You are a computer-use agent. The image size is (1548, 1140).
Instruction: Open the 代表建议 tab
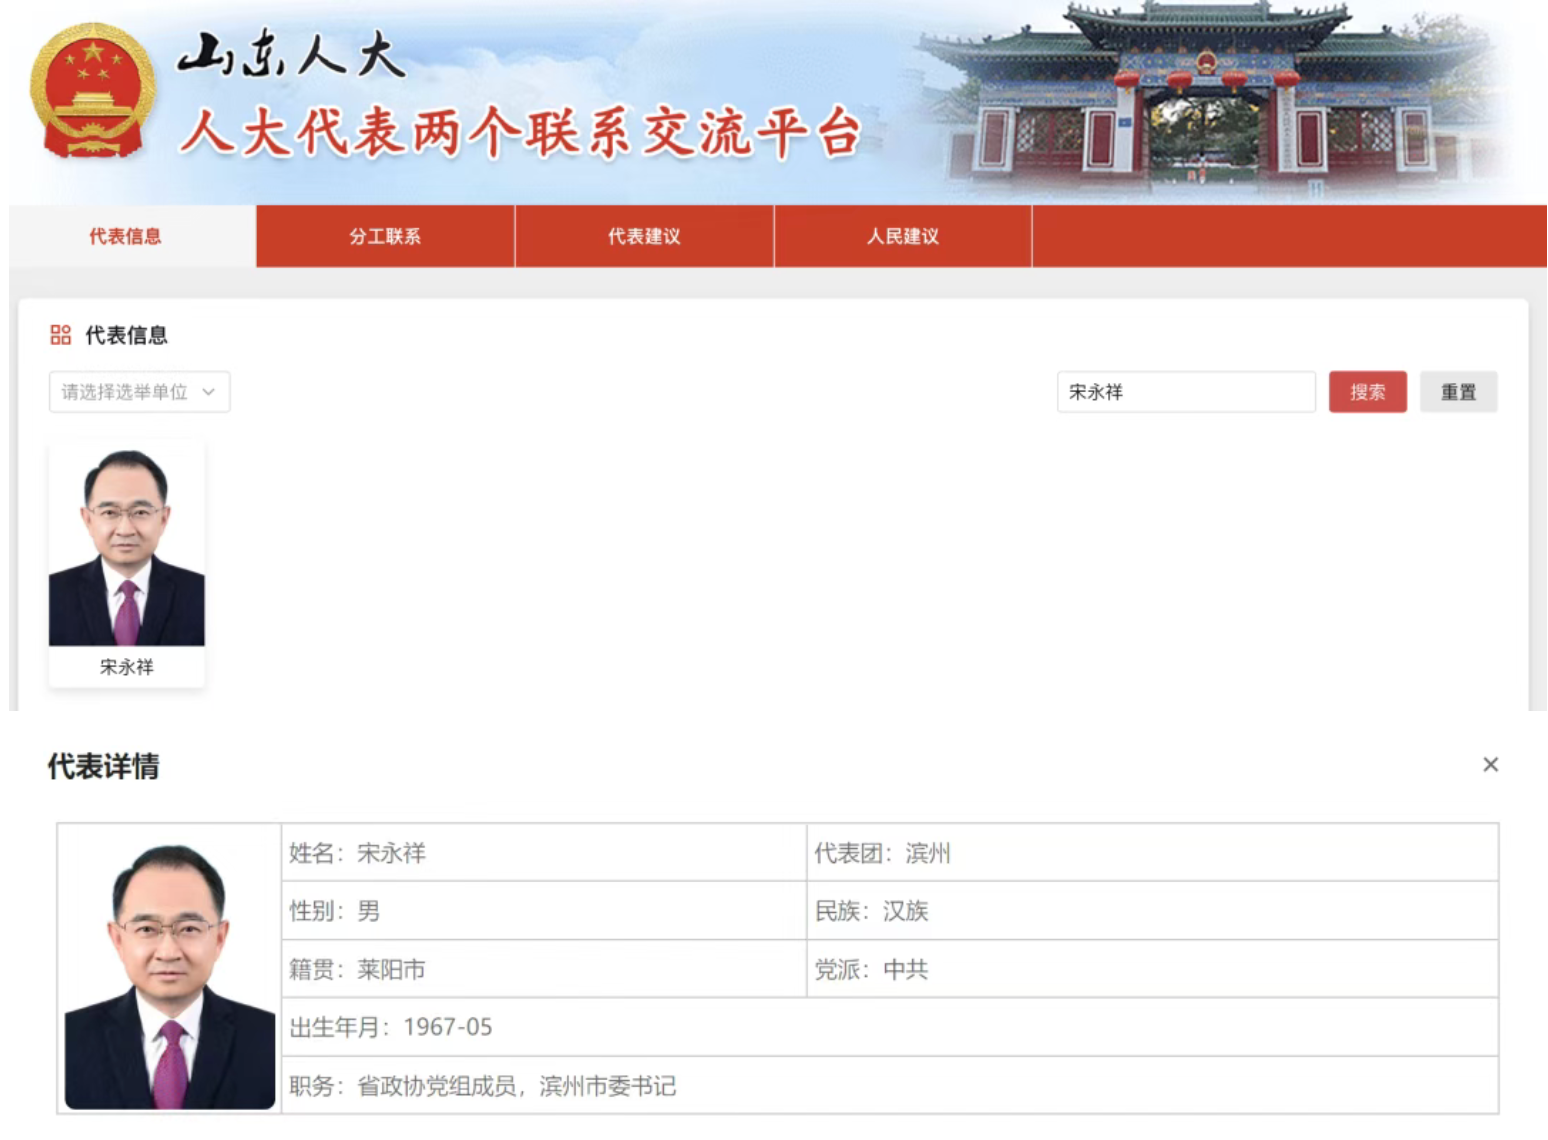coord(643,236)
